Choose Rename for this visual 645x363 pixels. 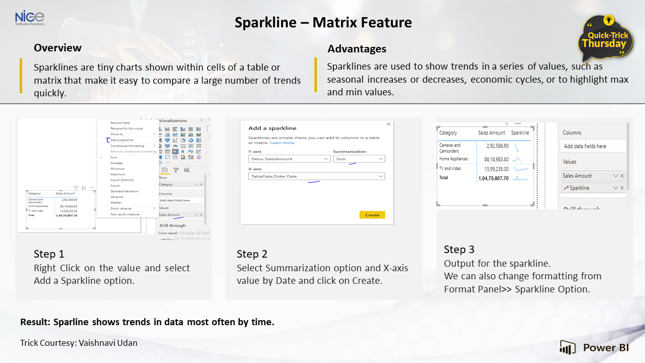pyautogui.click(x=128, y=128)
